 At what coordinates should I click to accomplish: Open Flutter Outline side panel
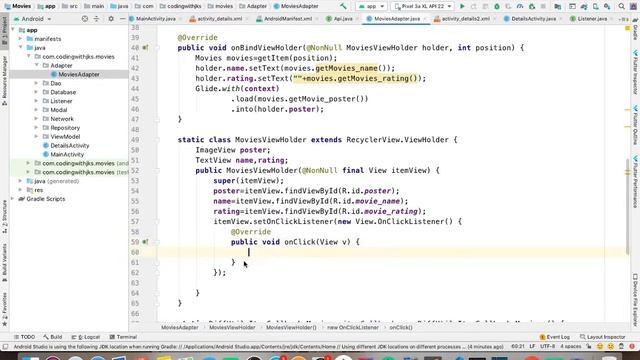click(x=635, y=125)
